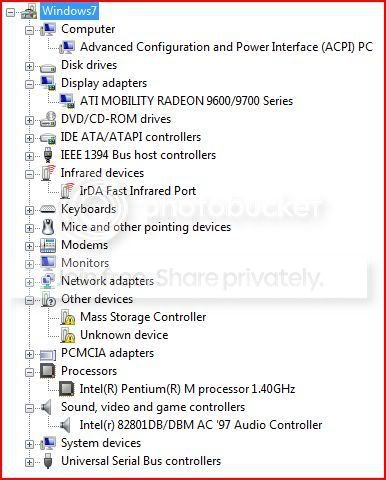Viewport: 386px width, 480px height.
Task: Expand the DVD/CD-ROM drives node
Action: tap(29, 120)
